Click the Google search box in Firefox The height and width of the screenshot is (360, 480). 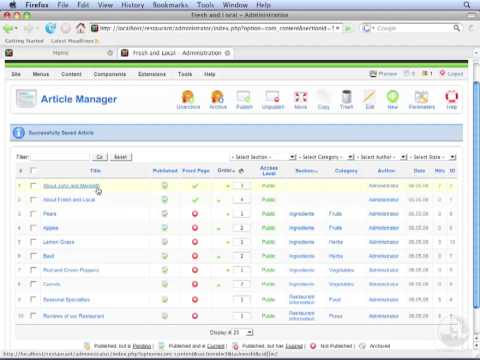[x=412, y=28]
